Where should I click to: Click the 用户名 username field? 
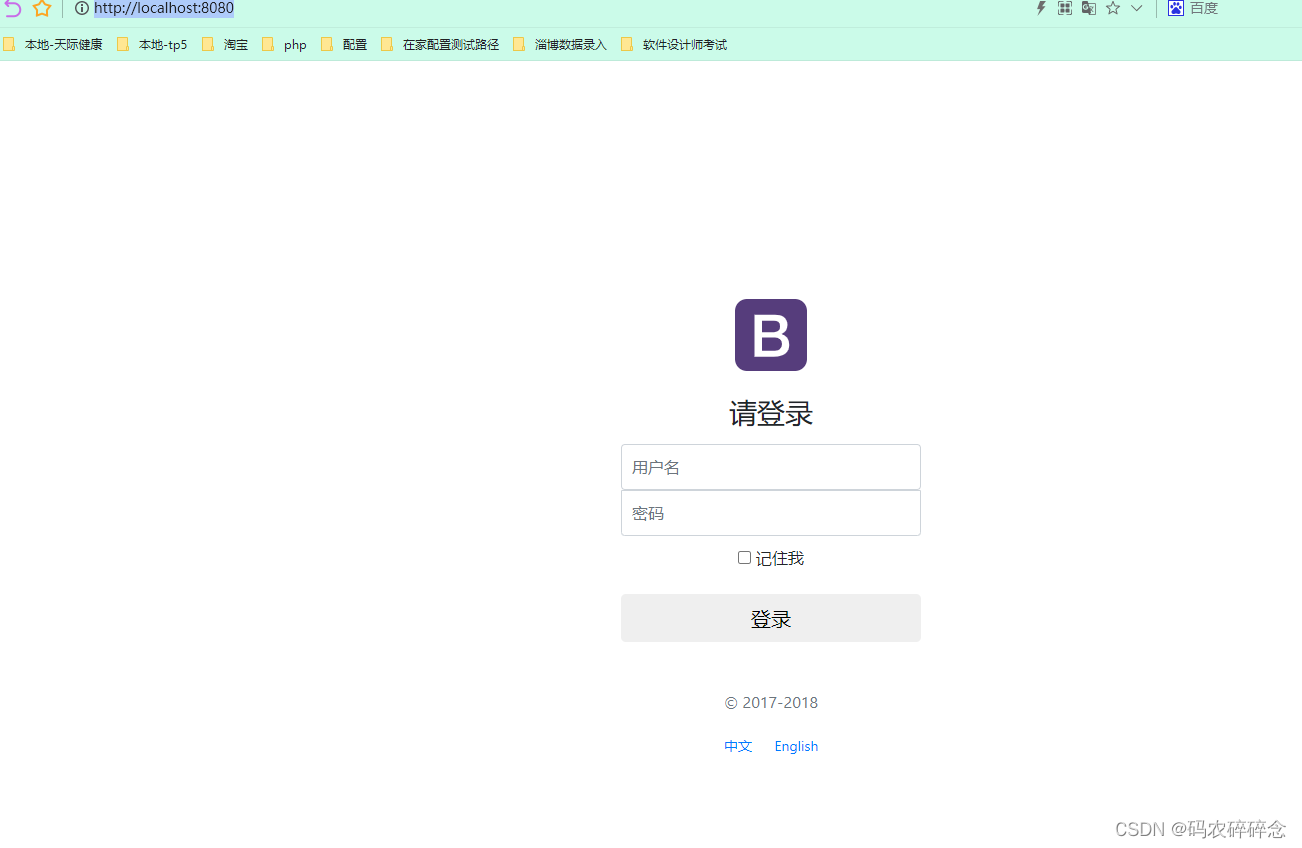771,467
